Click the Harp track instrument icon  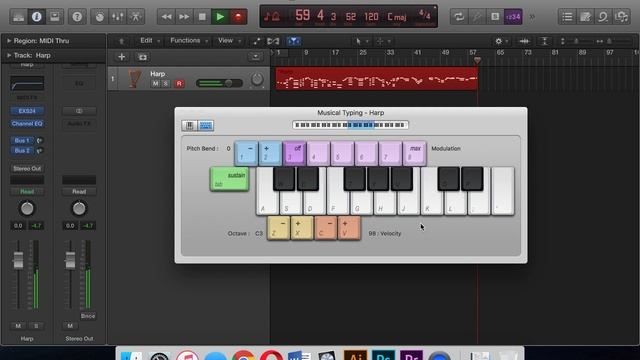pos(135,78)
